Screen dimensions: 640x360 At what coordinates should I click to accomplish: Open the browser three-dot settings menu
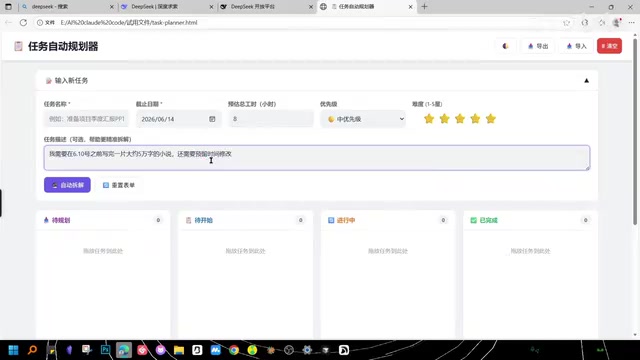631,22
